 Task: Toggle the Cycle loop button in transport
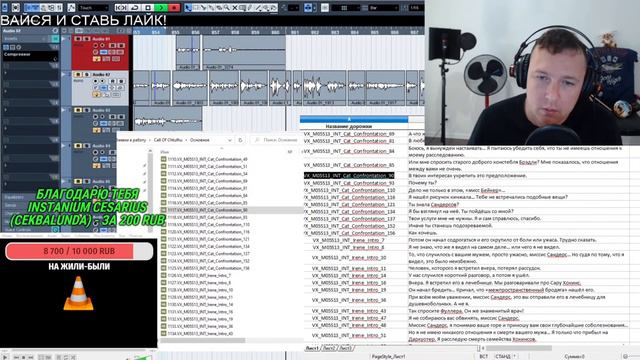point(134,8)
